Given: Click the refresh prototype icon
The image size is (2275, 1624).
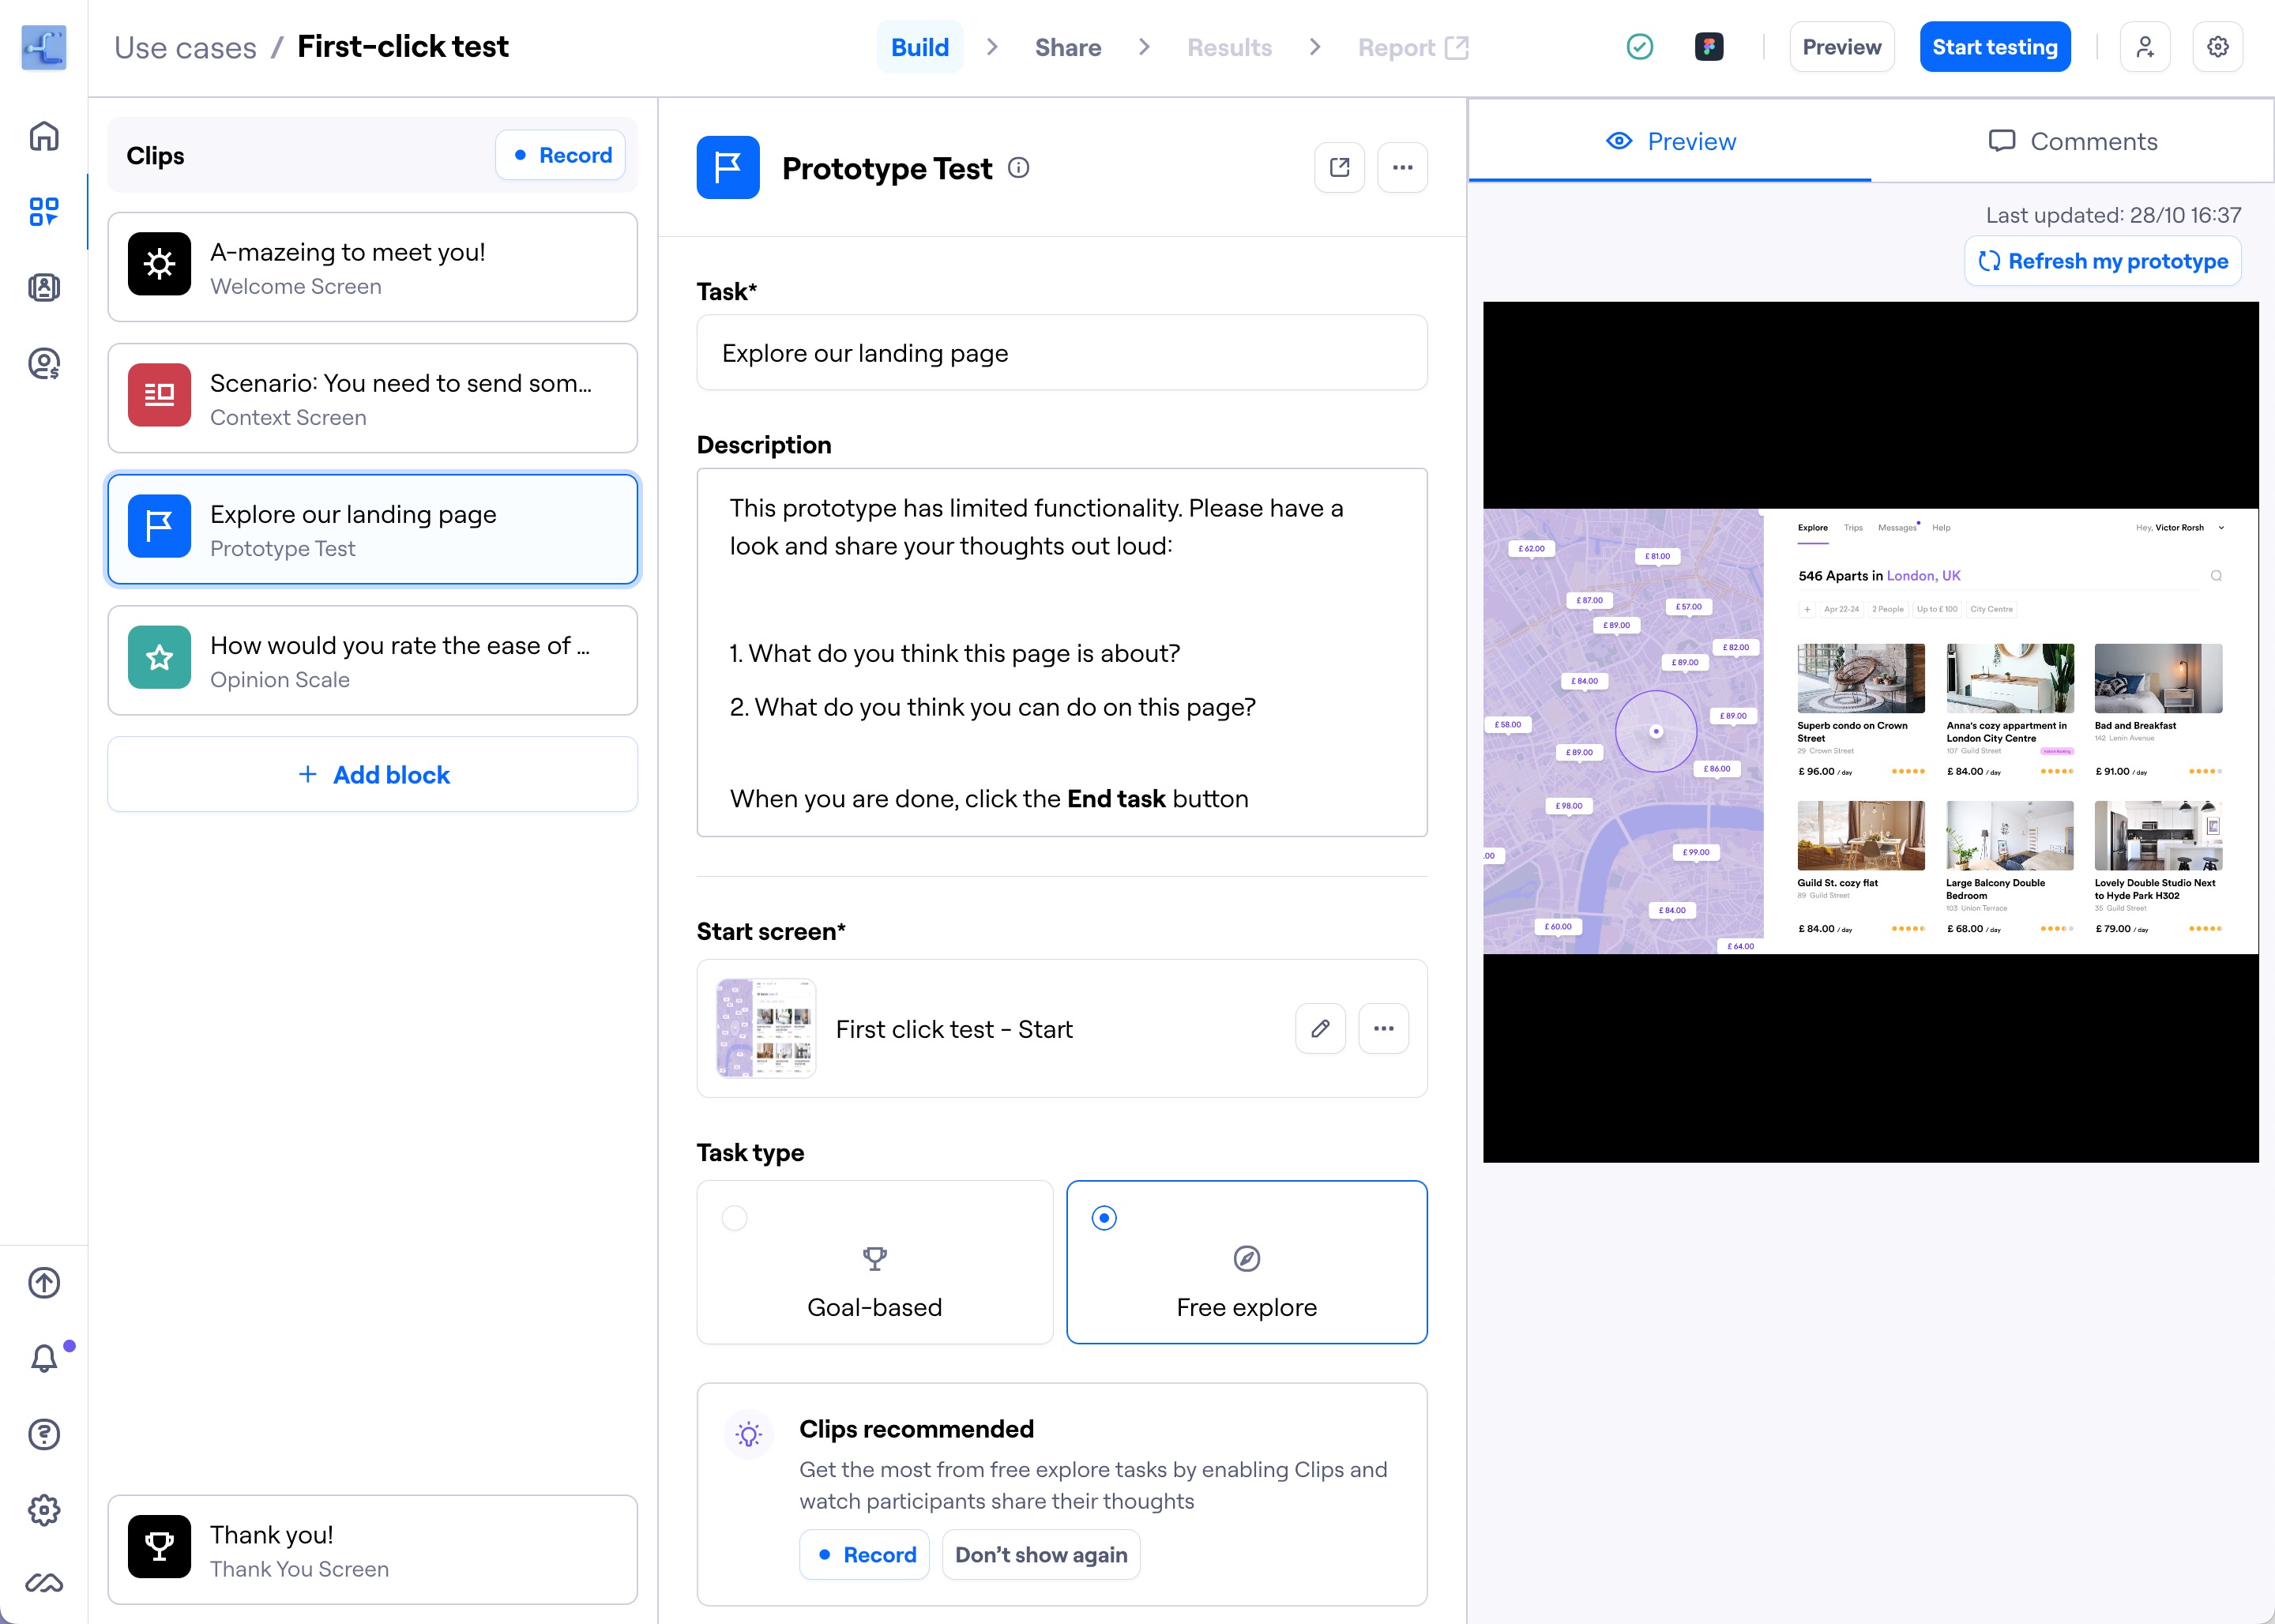Looking at the screenshot, I should [1985, 264].
